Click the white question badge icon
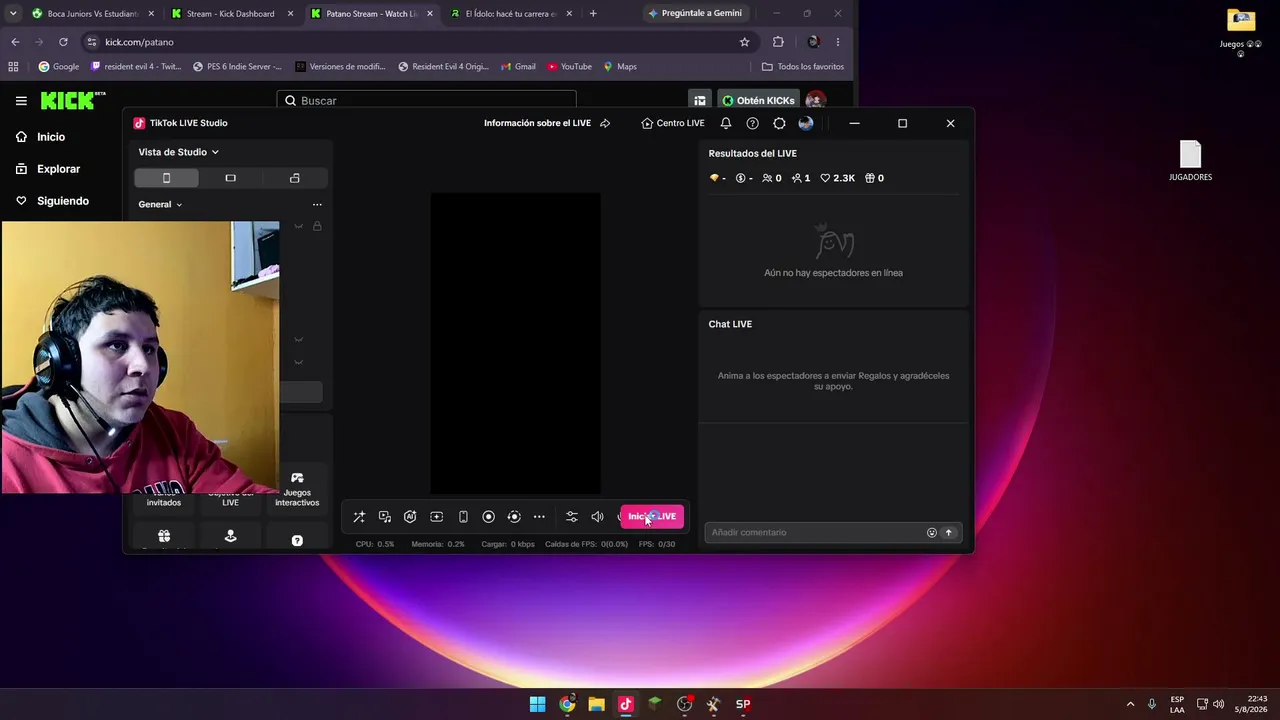This screenshot has height=720, width=1280. coord(297,540)
